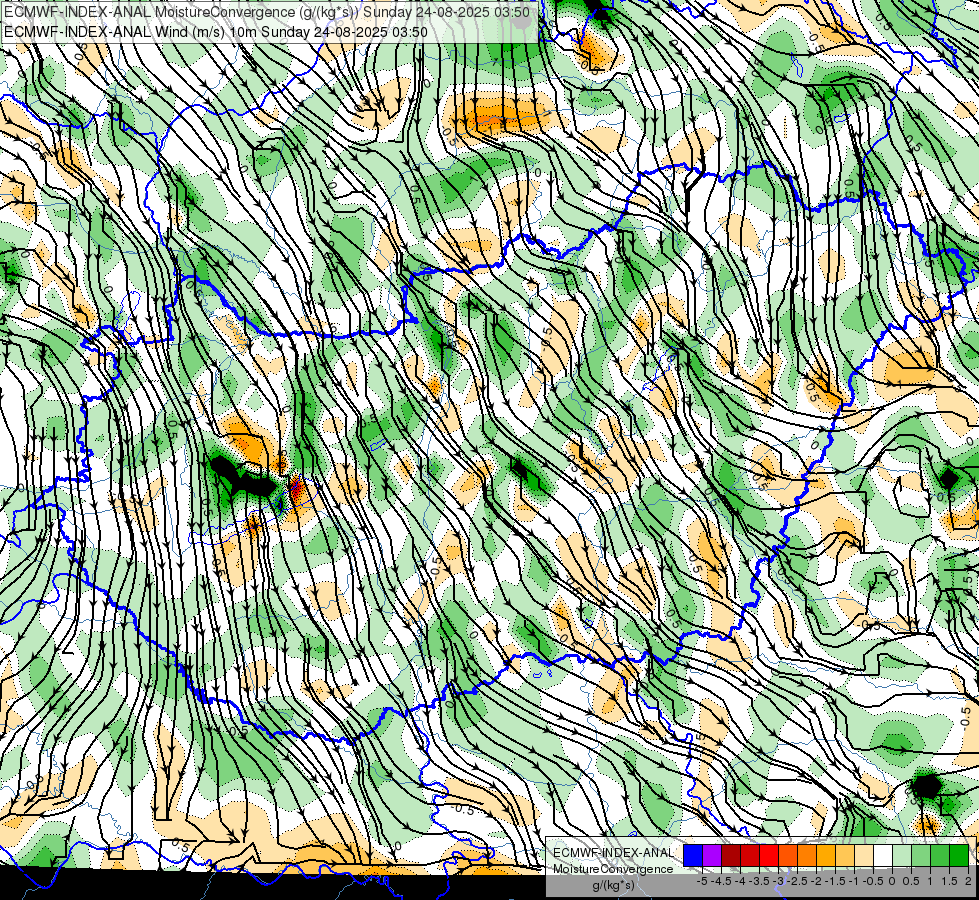Click the '-5' legend scale value

tap(702, 881)
